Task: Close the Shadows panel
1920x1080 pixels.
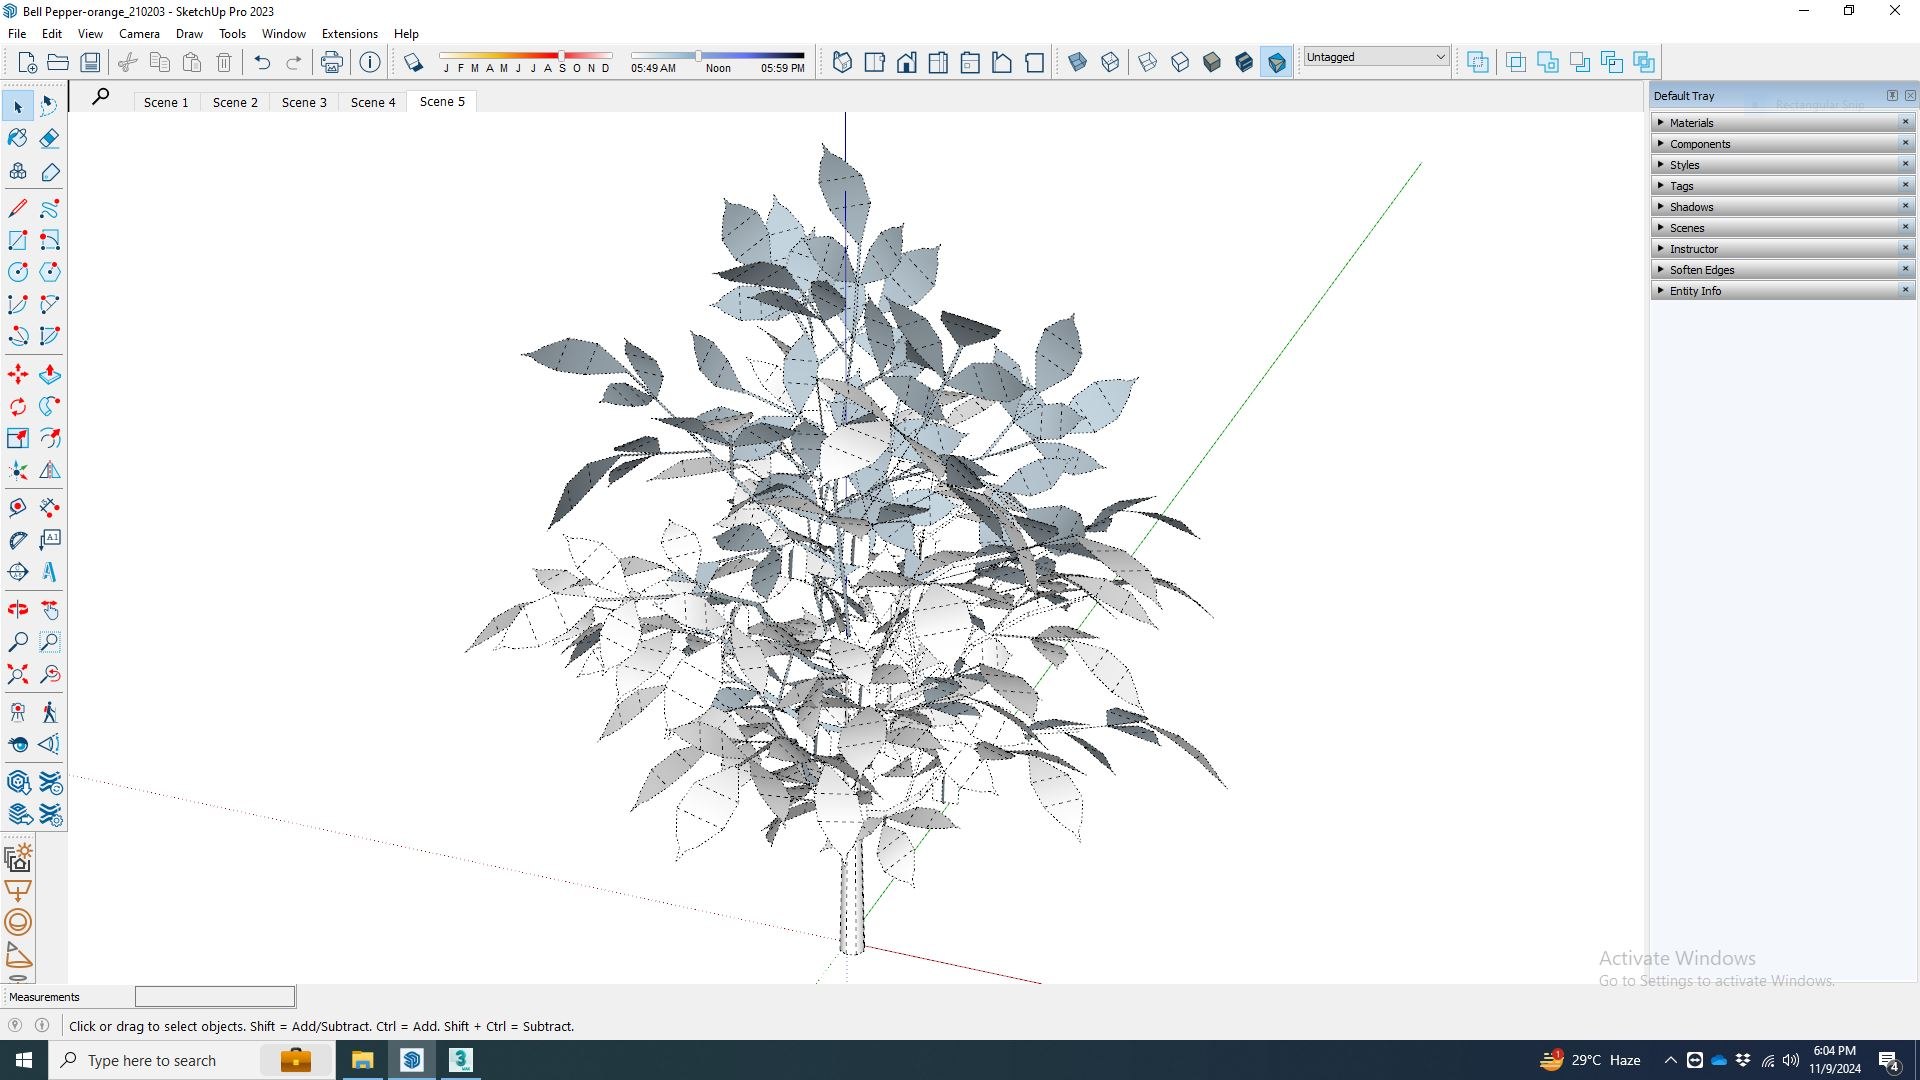Action: point(1905,207)
